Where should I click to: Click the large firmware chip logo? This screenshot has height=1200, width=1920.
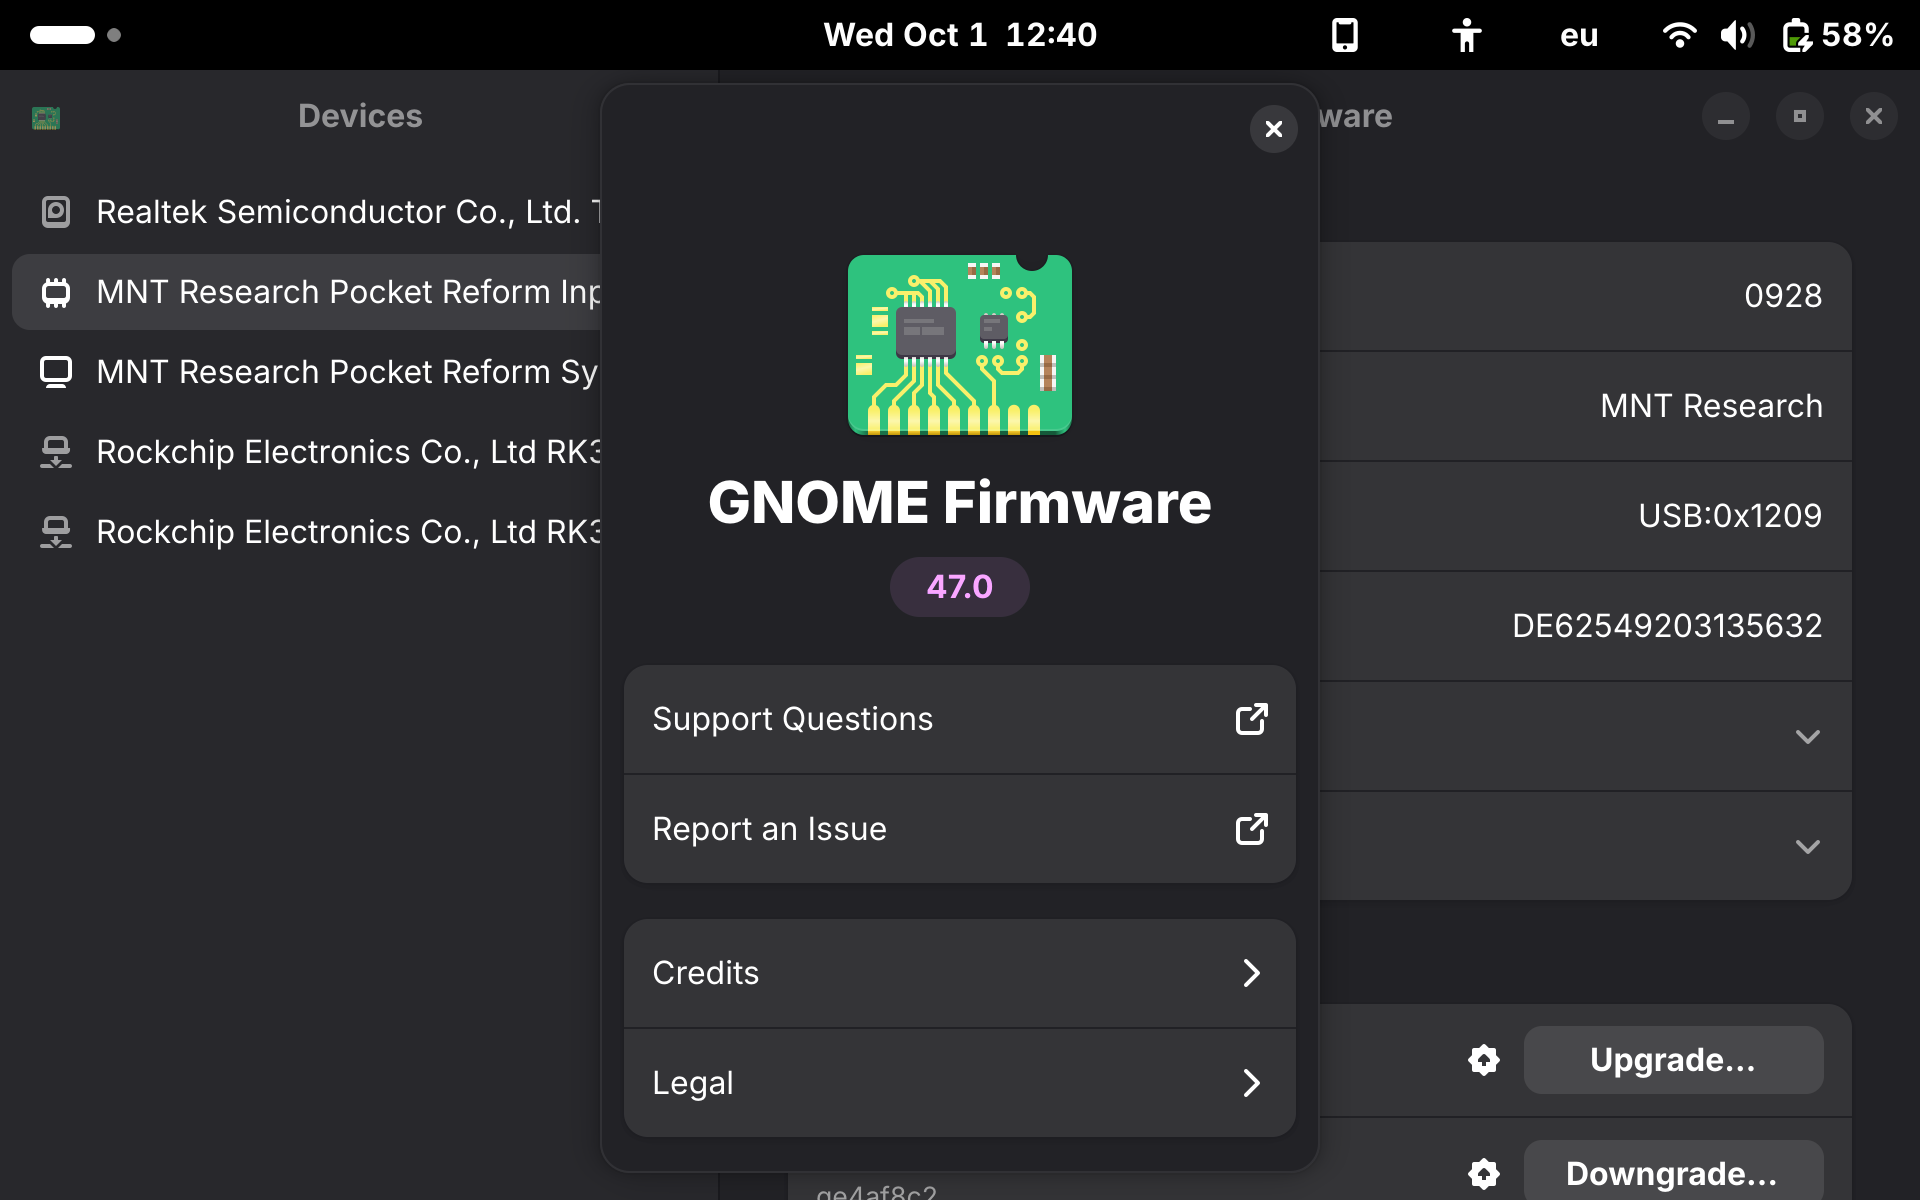pyautogui.click(x=959, y=345)
